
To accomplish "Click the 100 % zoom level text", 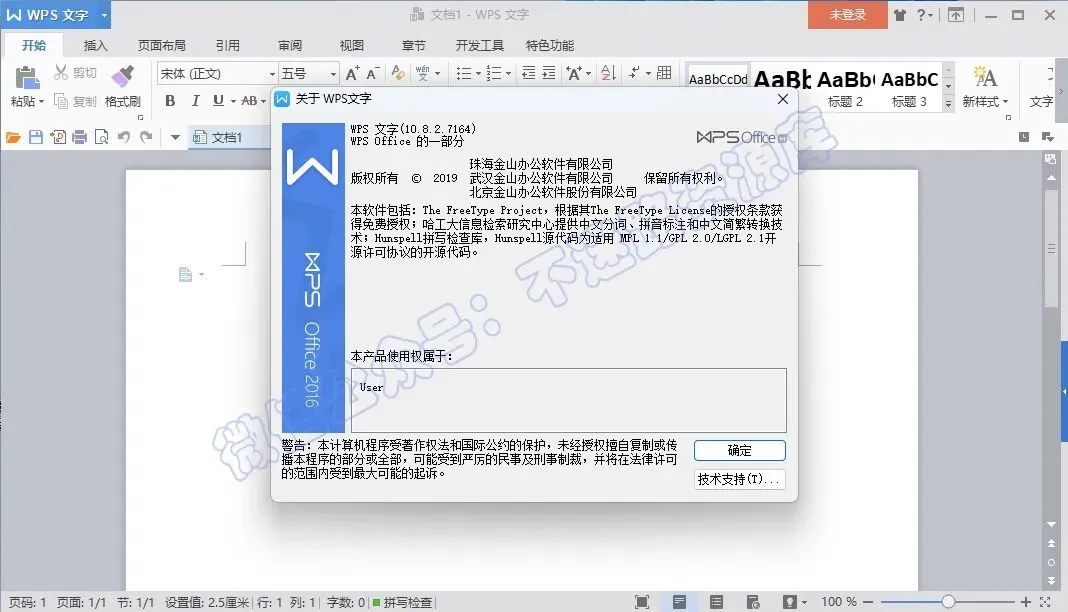I will pyautogui.click(x=838, y=602).
